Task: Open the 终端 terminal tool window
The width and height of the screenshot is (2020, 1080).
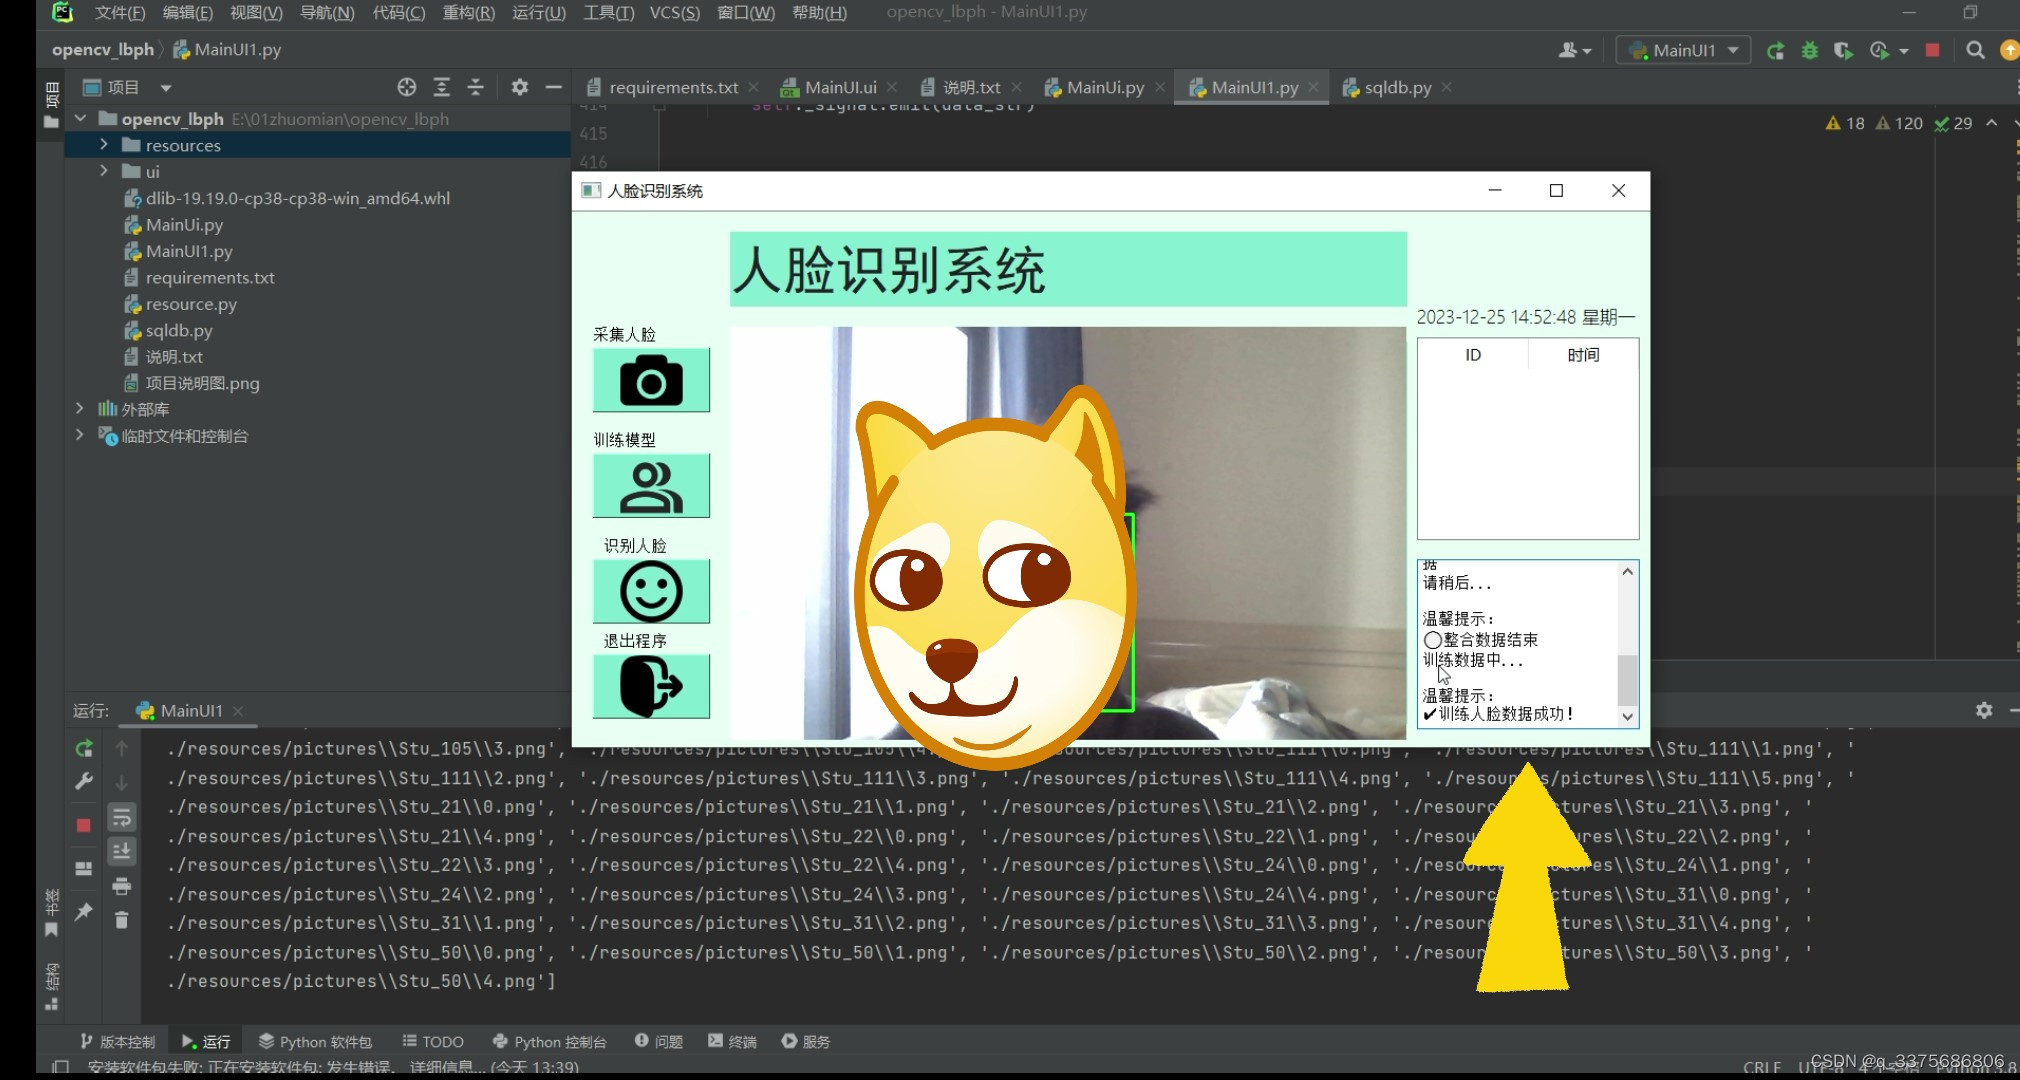Action: pos(732,1041)
